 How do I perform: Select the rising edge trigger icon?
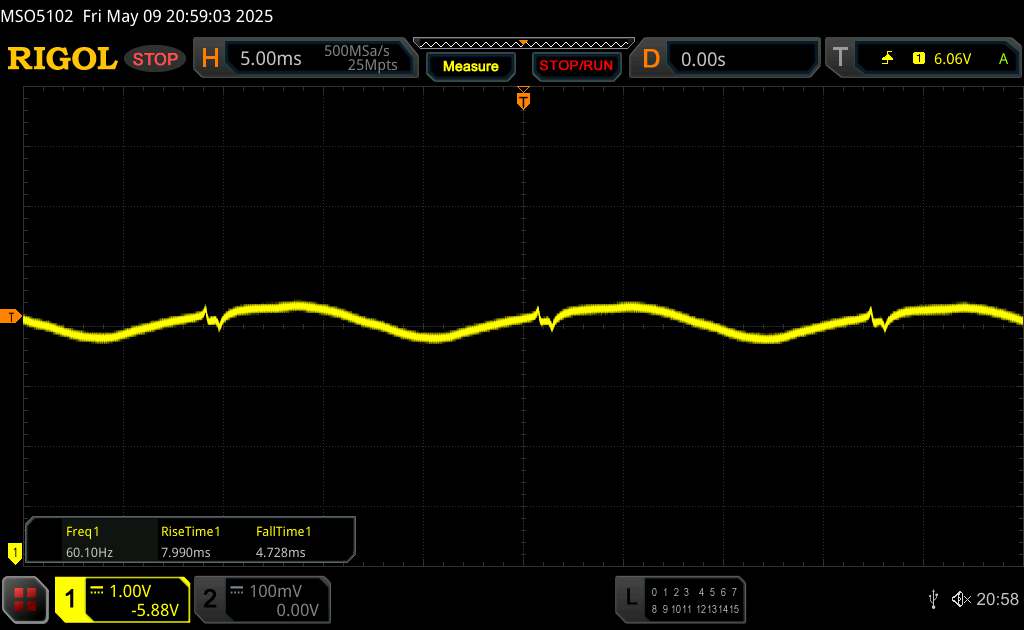coord(887,59)
